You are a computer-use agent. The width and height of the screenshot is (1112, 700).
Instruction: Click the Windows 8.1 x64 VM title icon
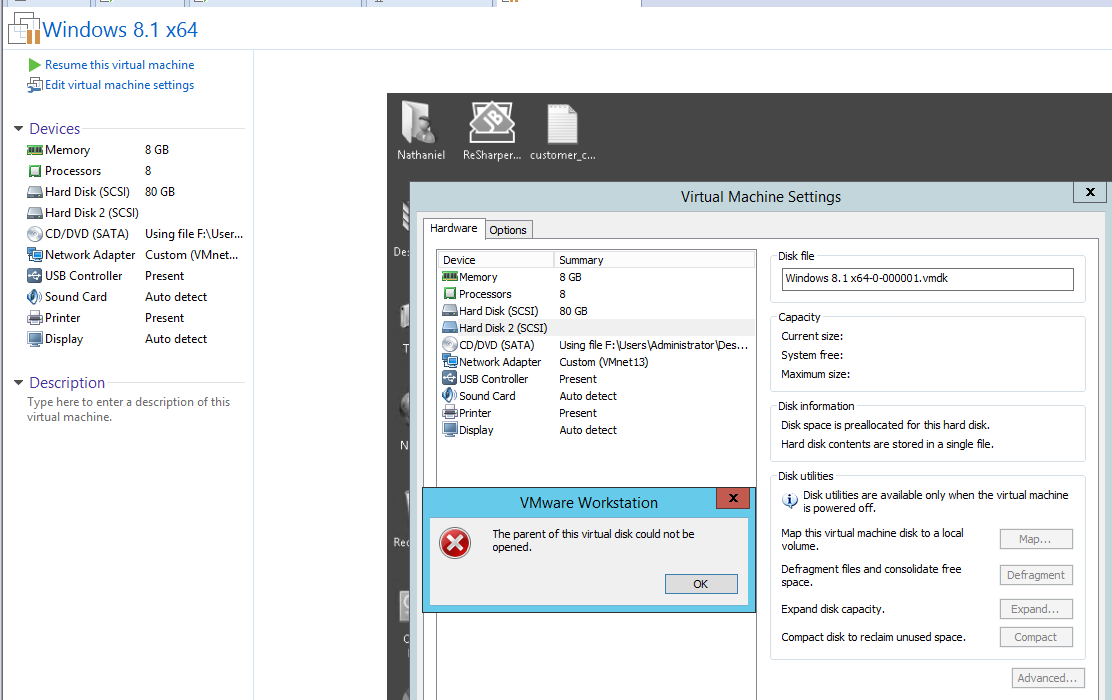[x=23, y=28]
